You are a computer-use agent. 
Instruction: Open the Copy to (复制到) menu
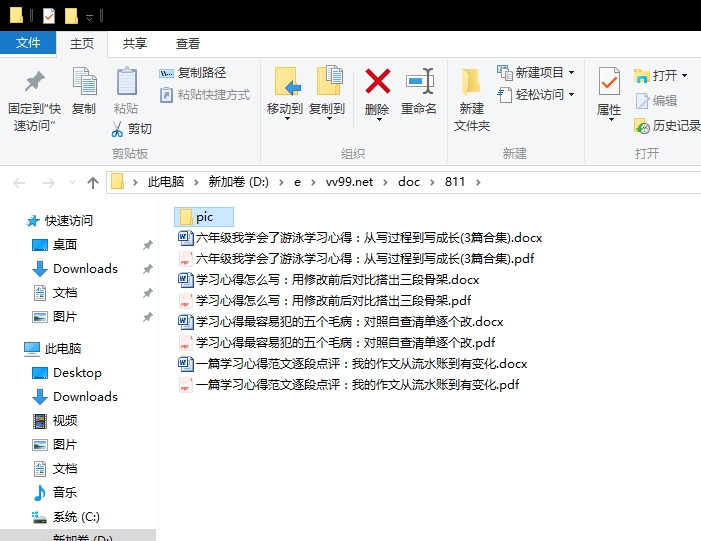(x=328, y=94)
